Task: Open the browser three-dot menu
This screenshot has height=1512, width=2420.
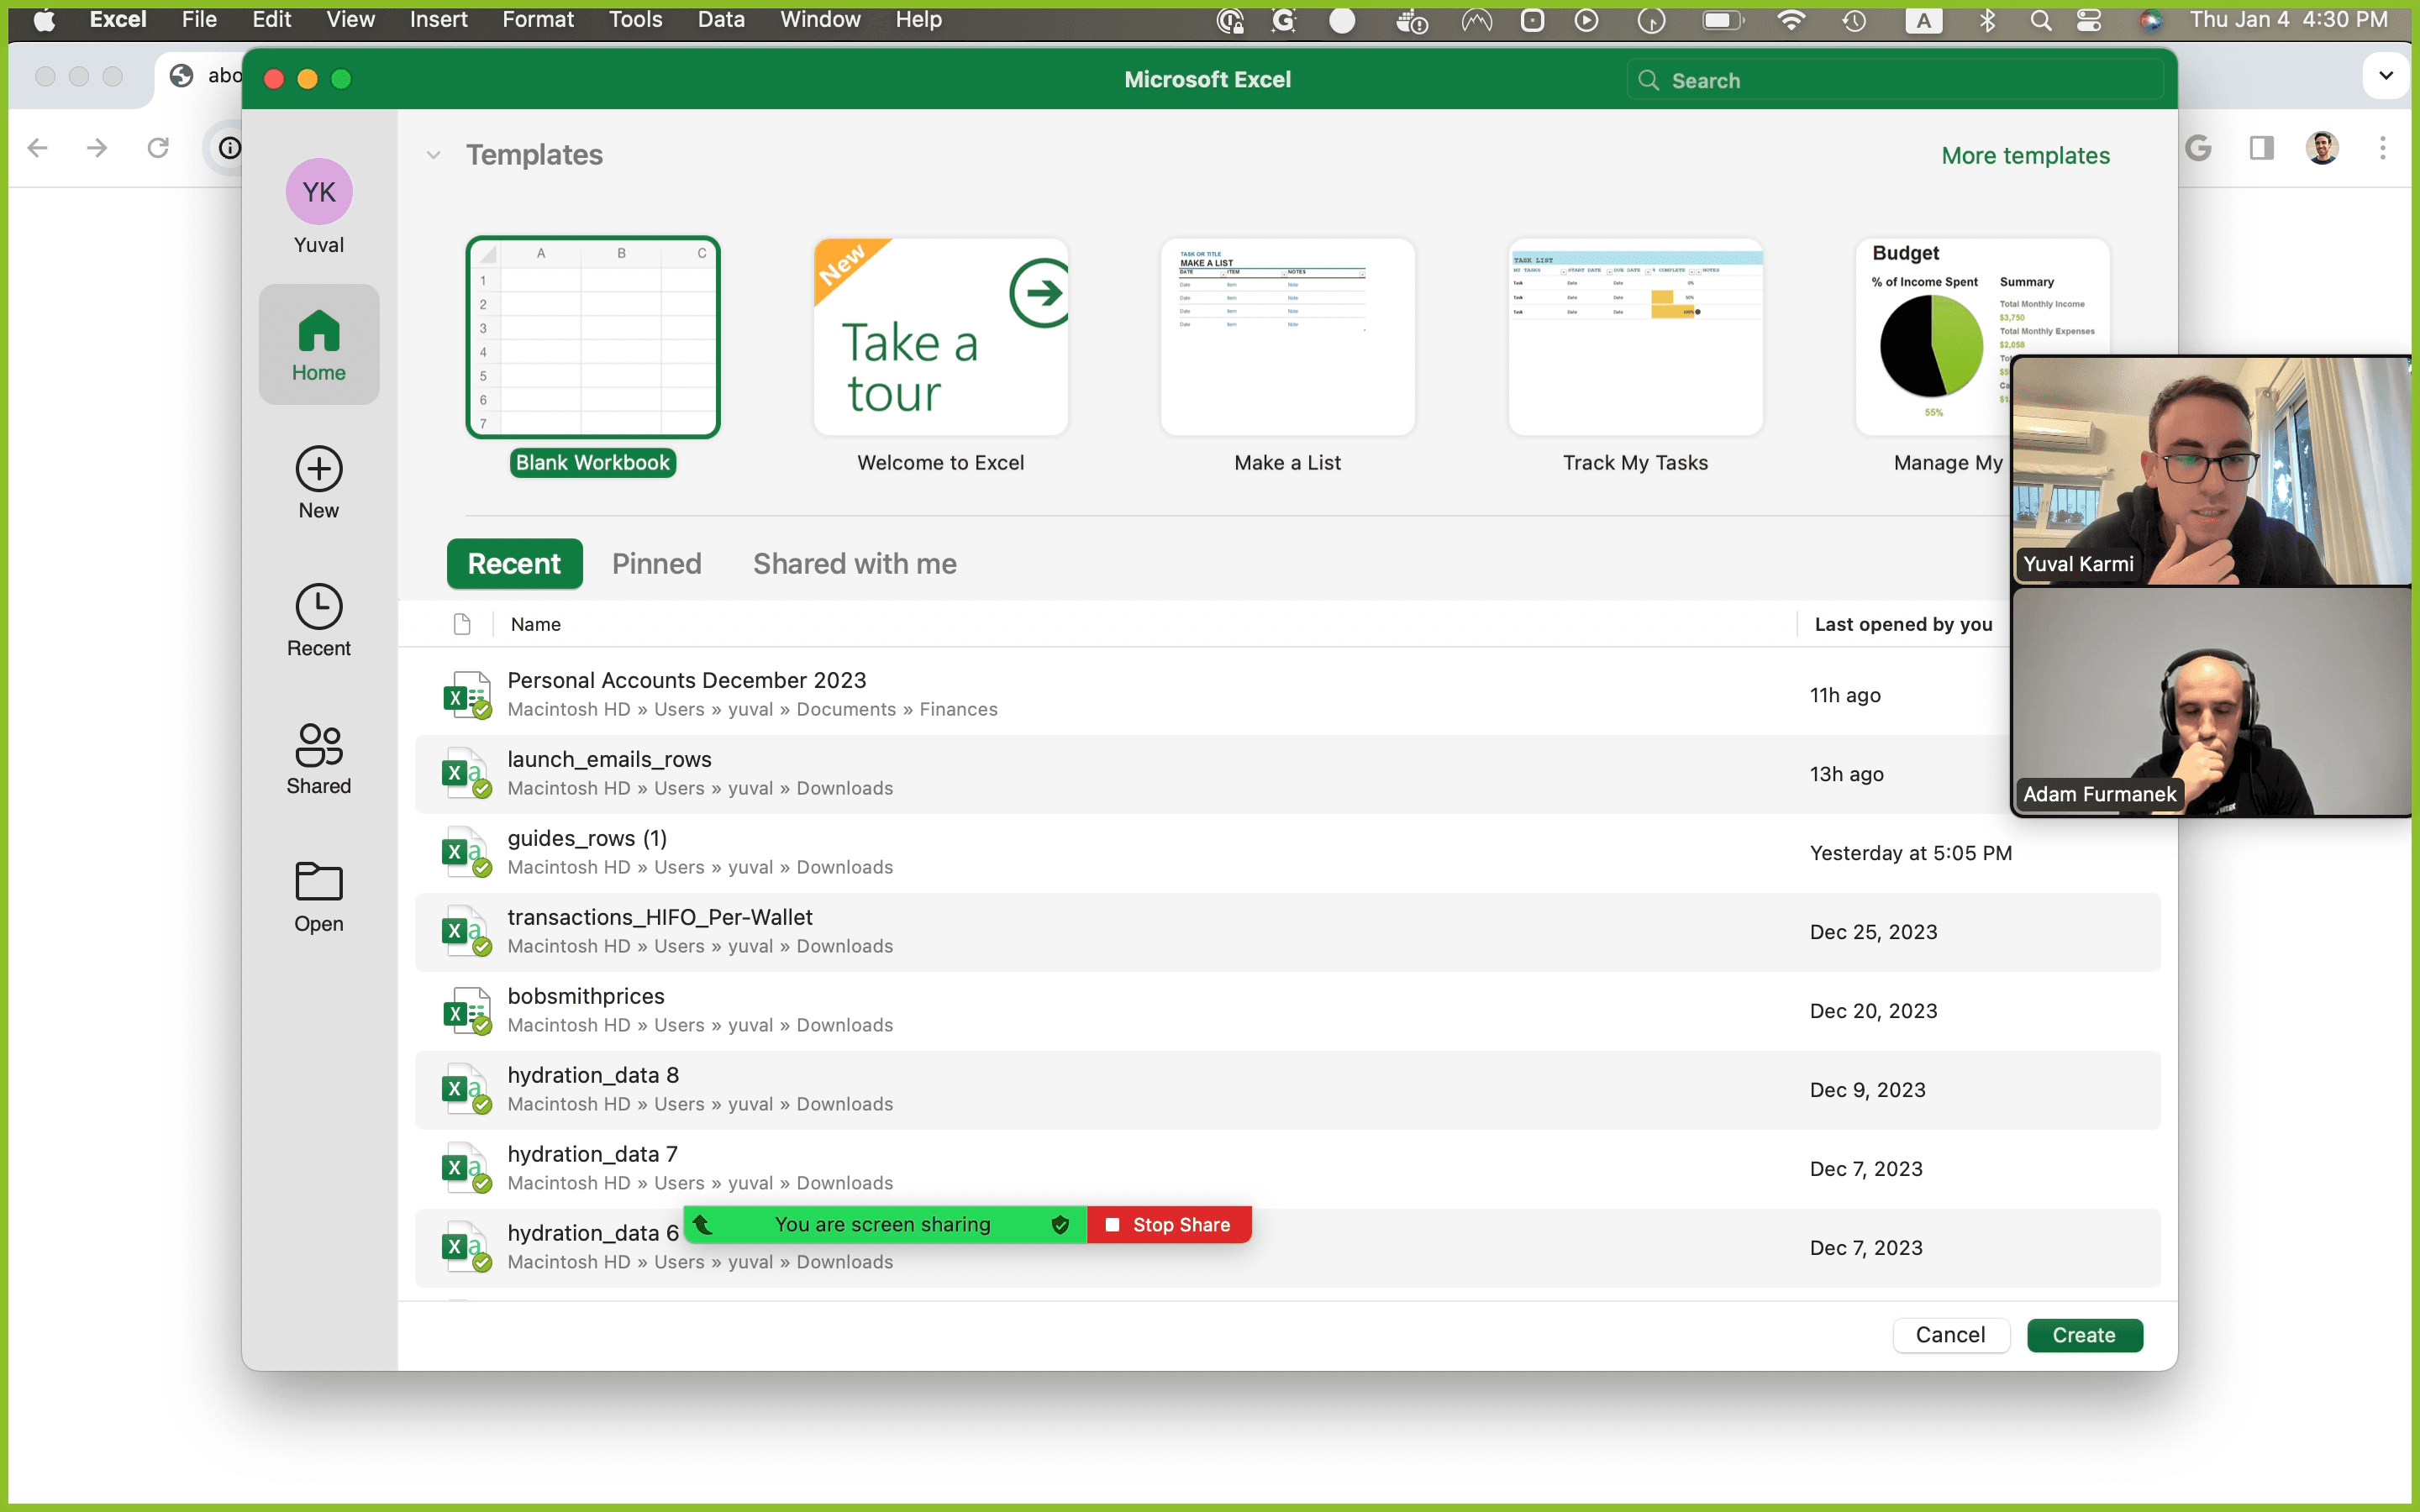Action: (2383, 148)
